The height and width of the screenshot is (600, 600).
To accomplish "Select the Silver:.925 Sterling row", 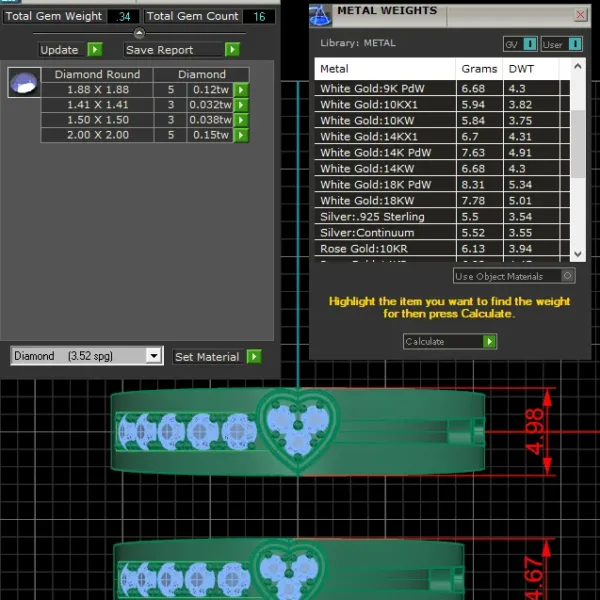I will point(442,217).
